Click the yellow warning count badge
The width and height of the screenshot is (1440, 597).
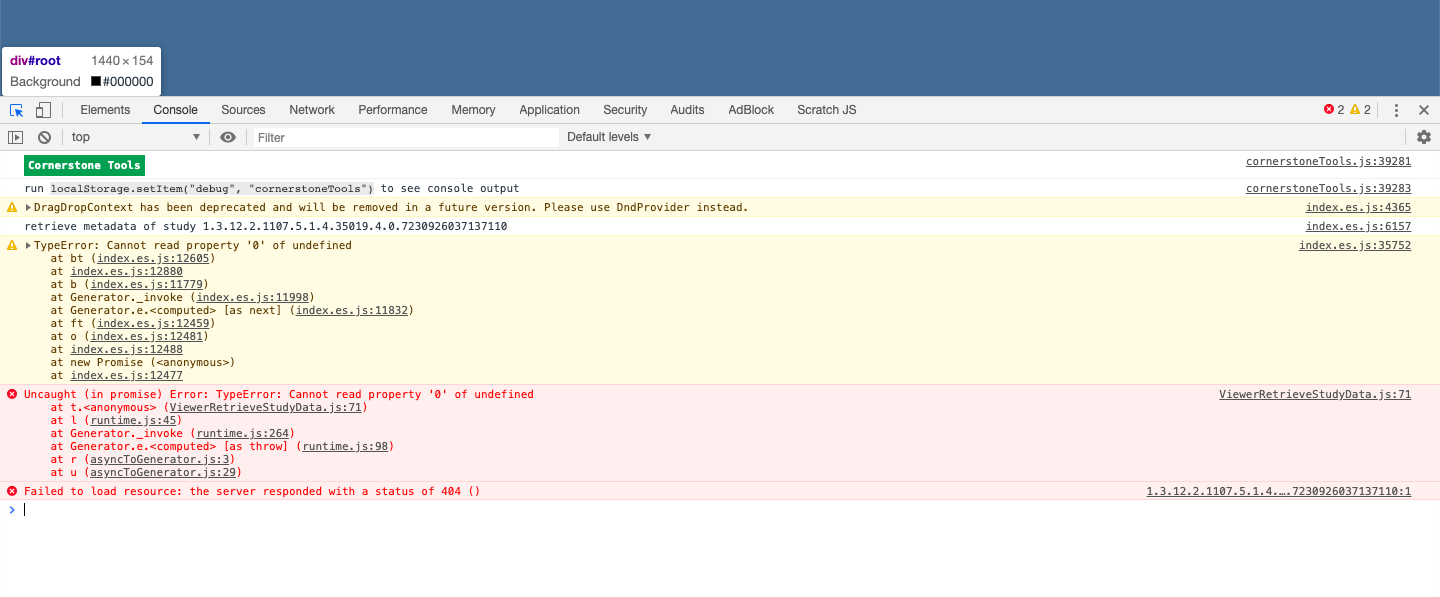(x=1361, y=110)
